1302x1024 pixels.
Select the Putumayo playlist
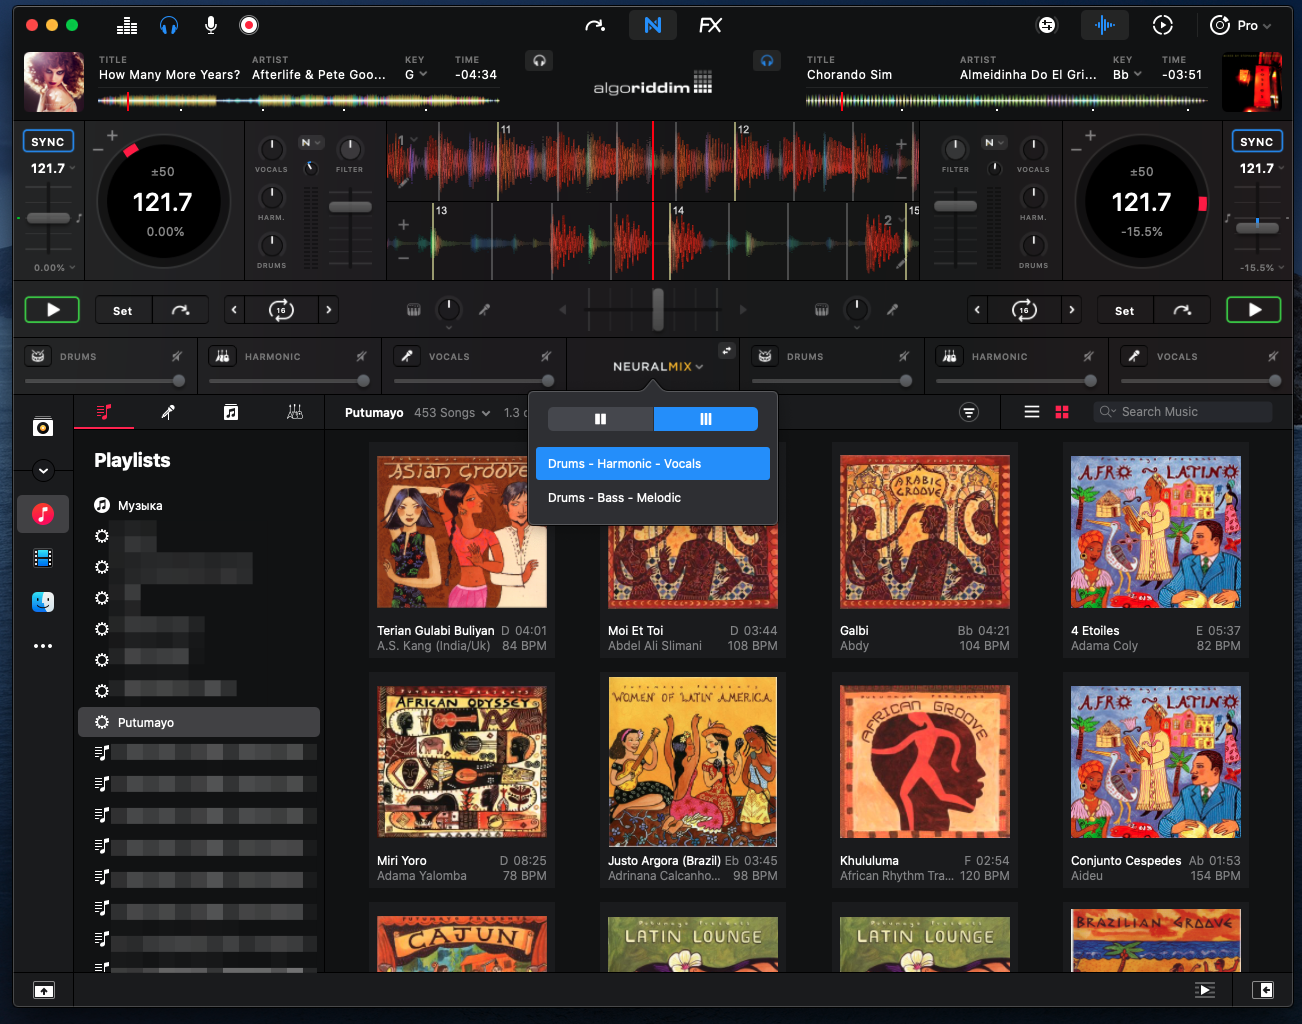point(199,723)
